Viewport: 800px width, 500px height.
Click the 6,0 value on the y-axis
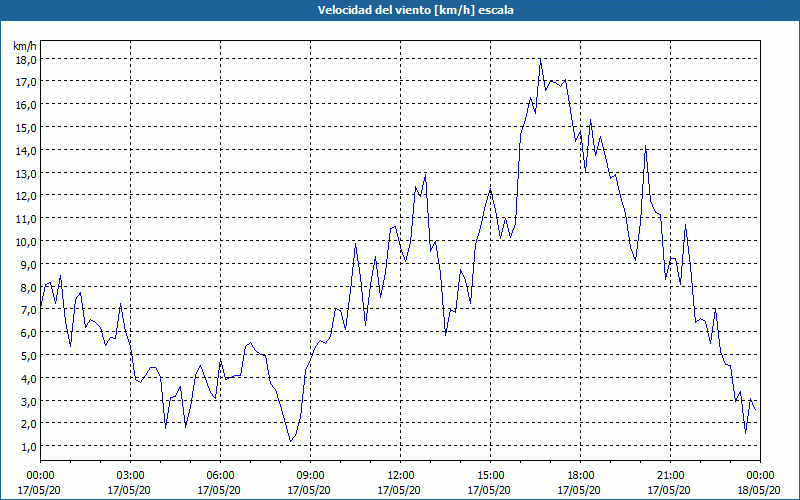click(28, 333)
